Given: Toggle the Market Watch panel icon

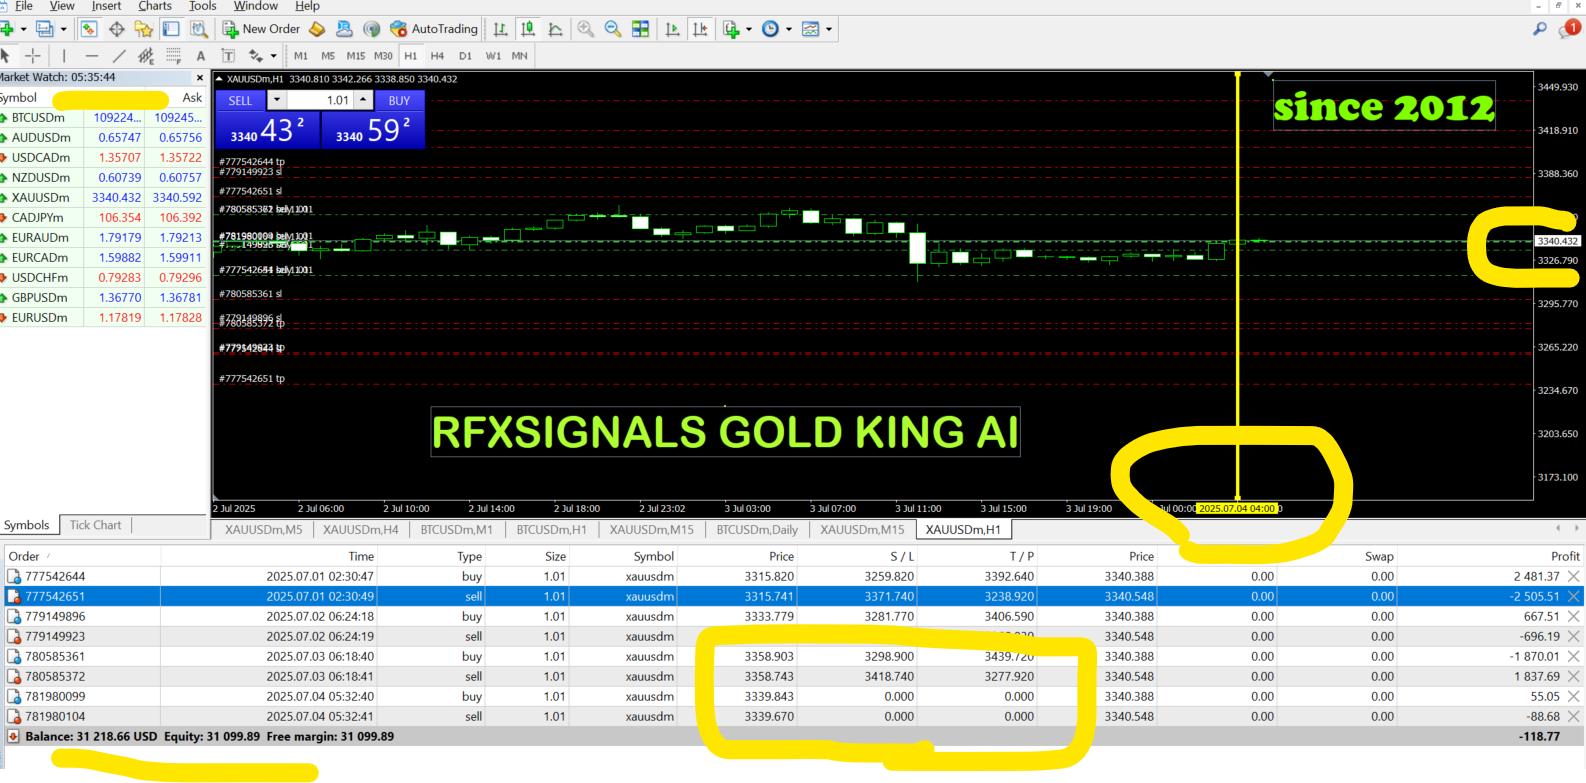Looking at the screenshot, I should coord(89,29).
